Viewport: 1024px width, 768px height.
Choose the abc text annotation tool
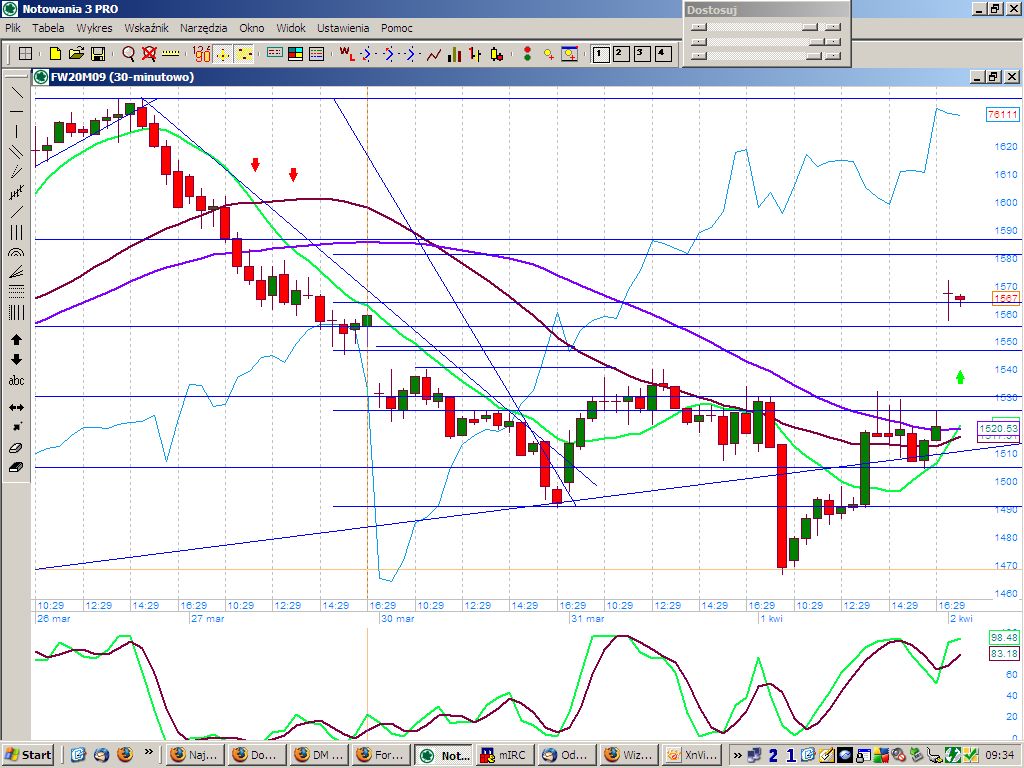16,381
